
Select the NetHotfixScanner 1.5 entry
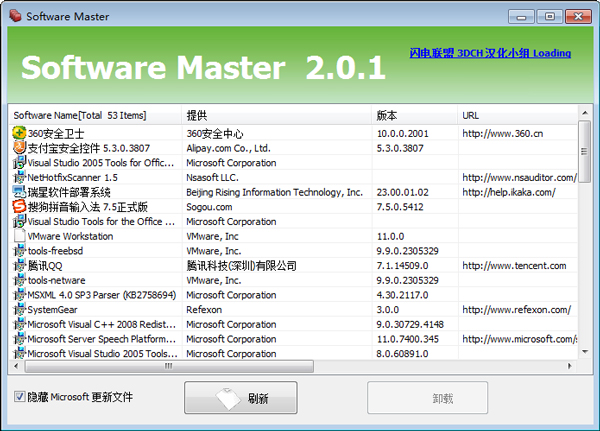[x=73, y=178]
